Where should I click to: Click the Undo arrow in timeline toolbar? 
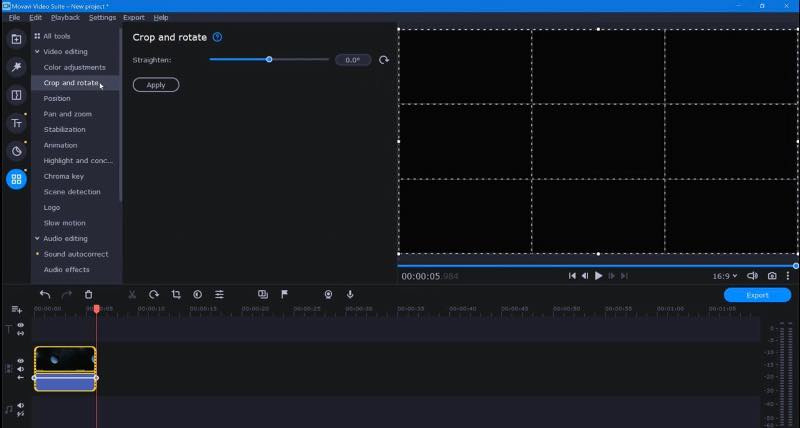click(x=45, y=295)
